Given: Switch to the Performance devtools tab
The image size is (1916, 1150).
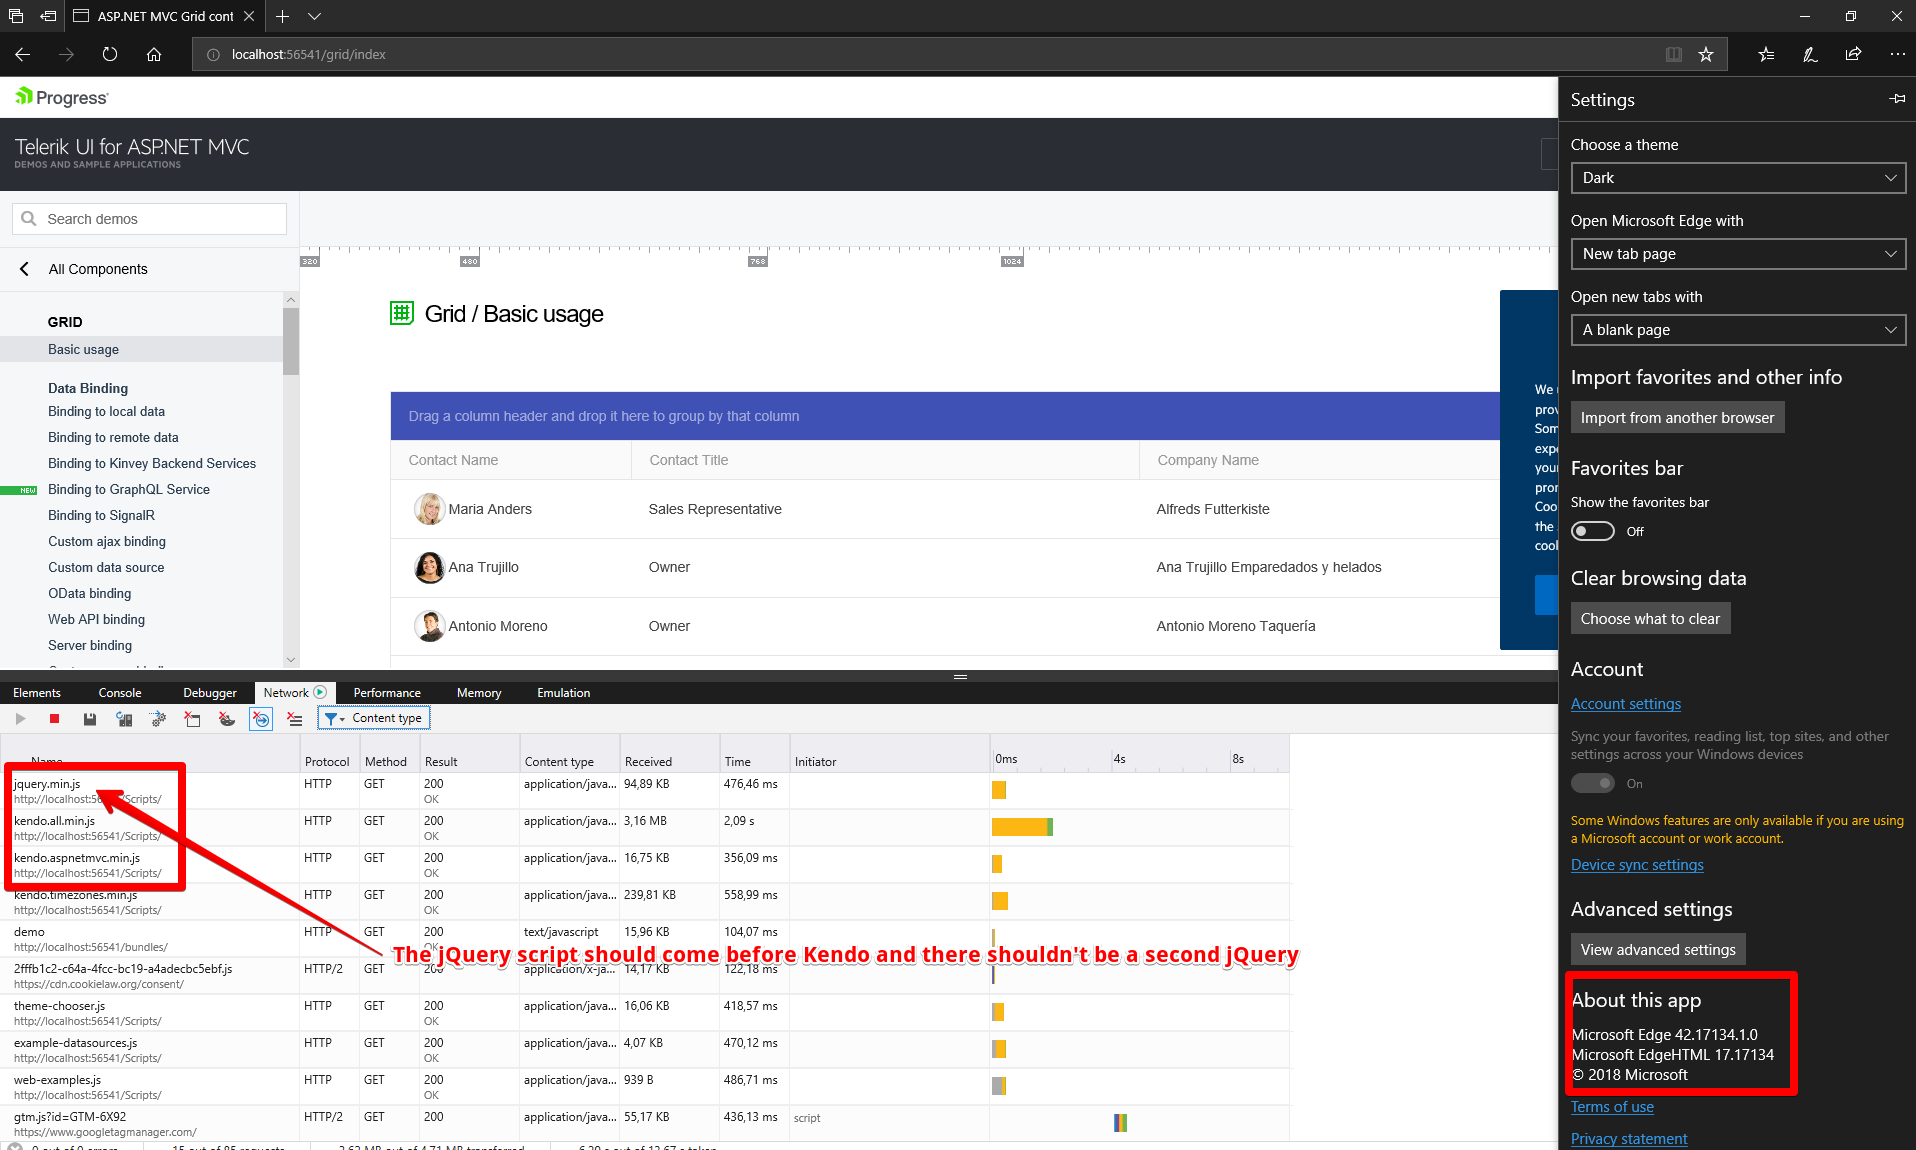Looking at the screenshot, I should tap(387, 693).
